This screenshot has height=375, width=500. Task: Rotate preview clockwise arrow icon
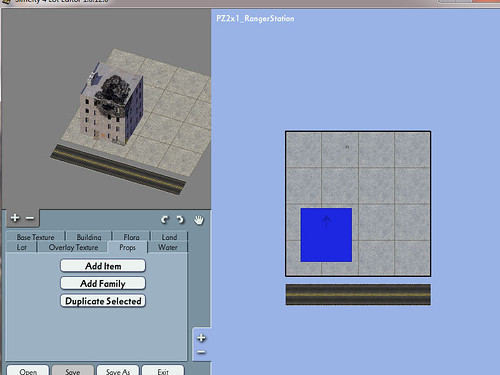pyautogui.click(x=180, y=220)
